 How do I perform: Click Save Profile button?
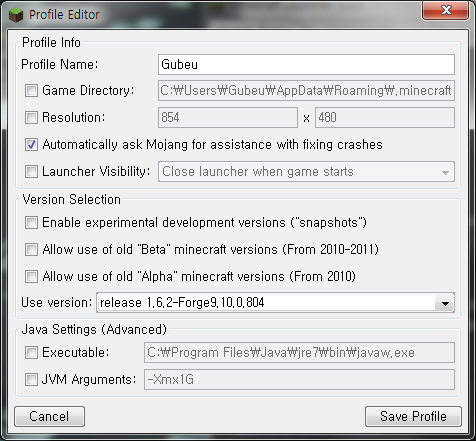[x=413, y=416]
